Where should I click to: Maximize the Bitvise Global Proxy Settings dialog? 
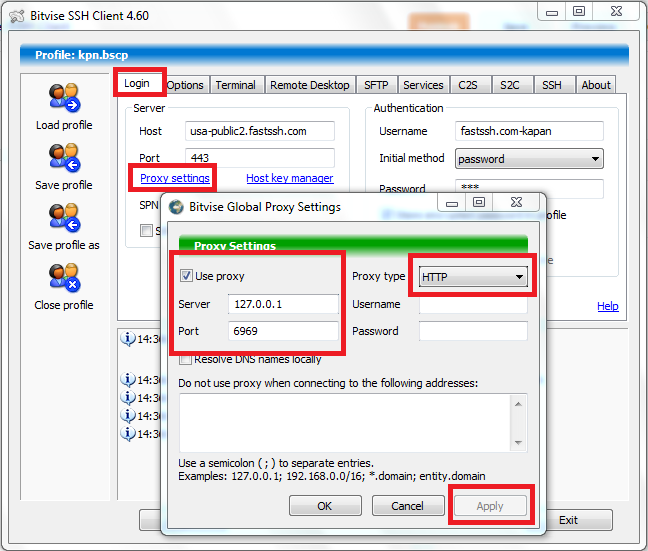pos(479,202)
